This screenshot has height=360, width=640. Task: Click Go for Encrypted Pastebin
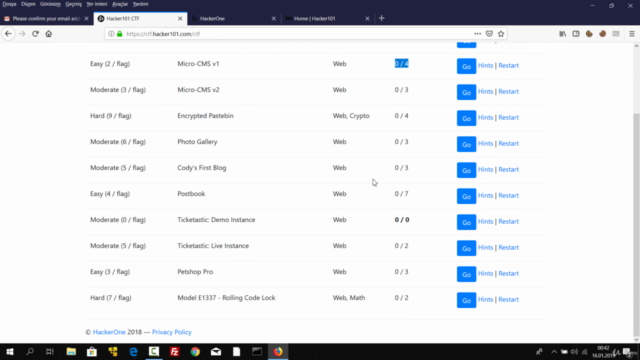pos(466,118)
